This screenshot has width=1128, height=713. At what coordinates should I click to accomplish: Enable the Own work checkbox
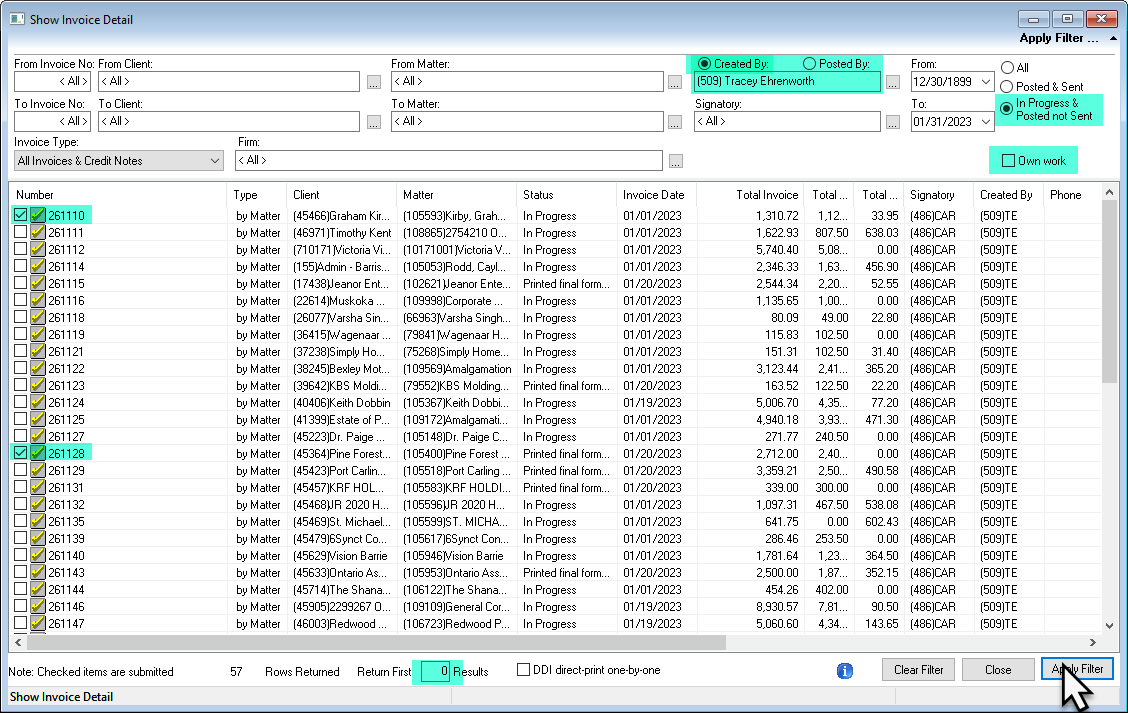pyautogui.click(x=1009, y=160)
